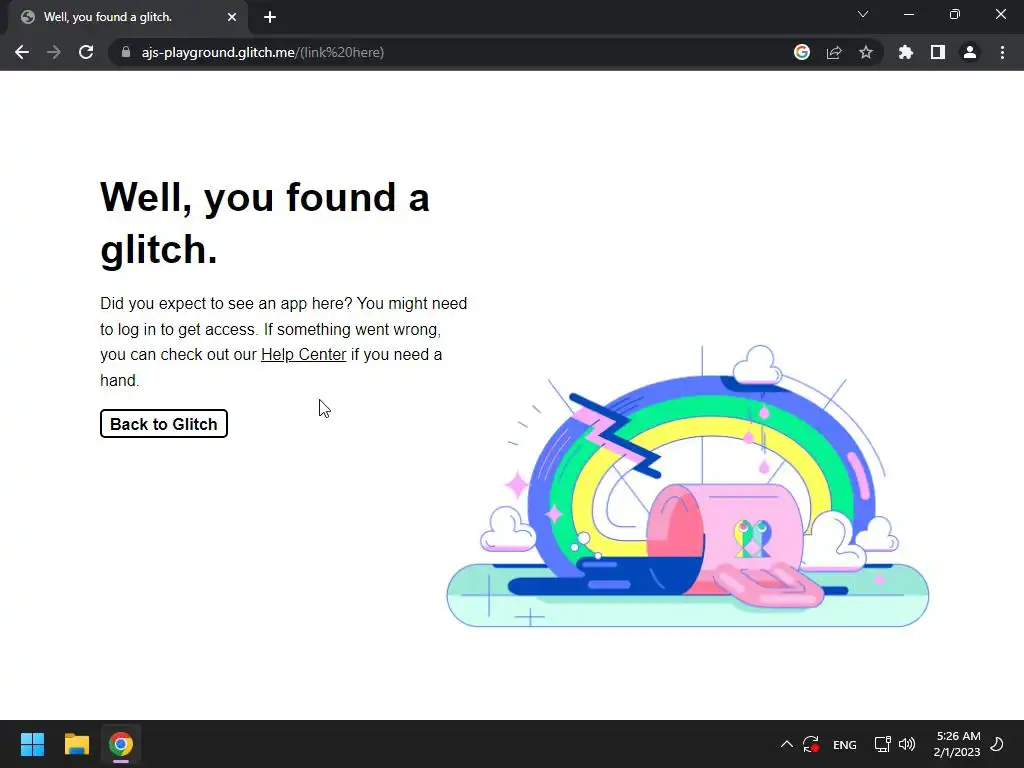This screenshot has width=1024, height=768.
Task: Open the Windows Start menu
Action: pyautogui.click(x=32, y=744)
